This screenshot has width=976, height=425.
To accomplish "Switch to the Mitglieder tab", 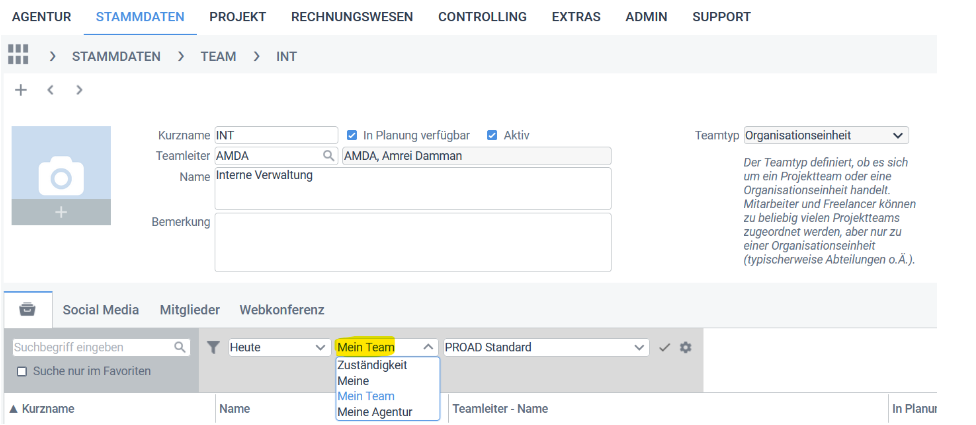I will click(190, 310).
